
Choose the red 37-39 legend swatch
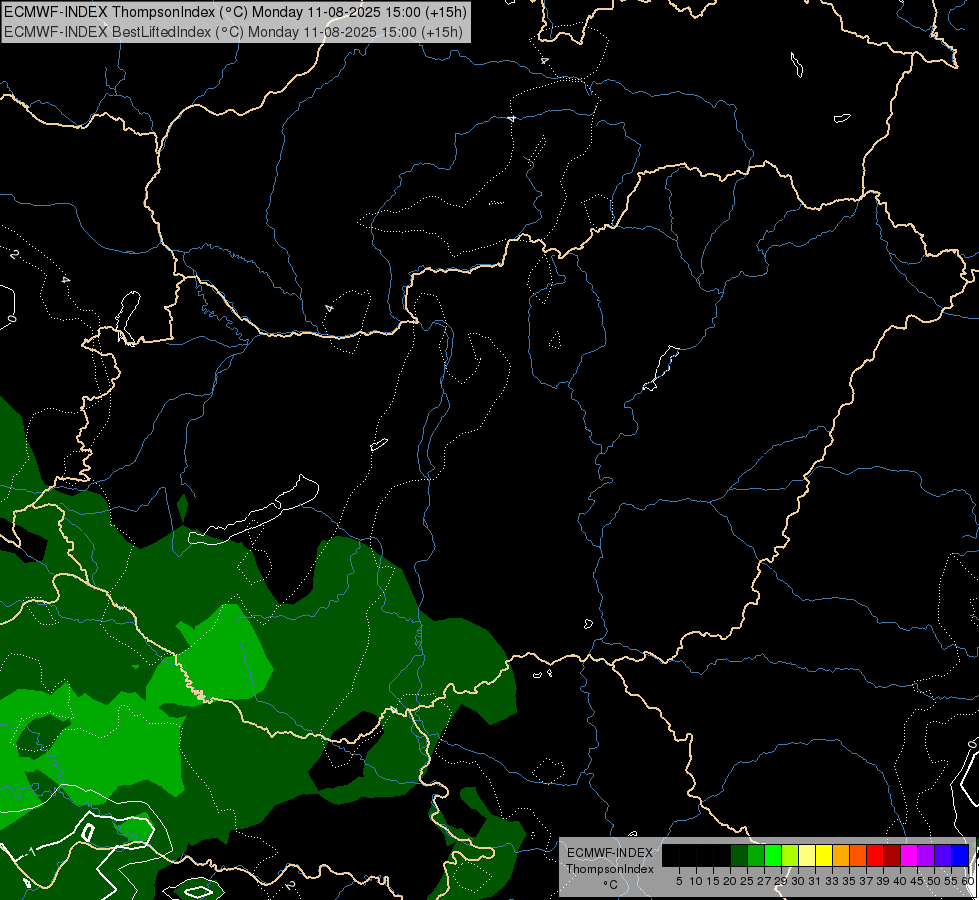click(x=875, y=856)
